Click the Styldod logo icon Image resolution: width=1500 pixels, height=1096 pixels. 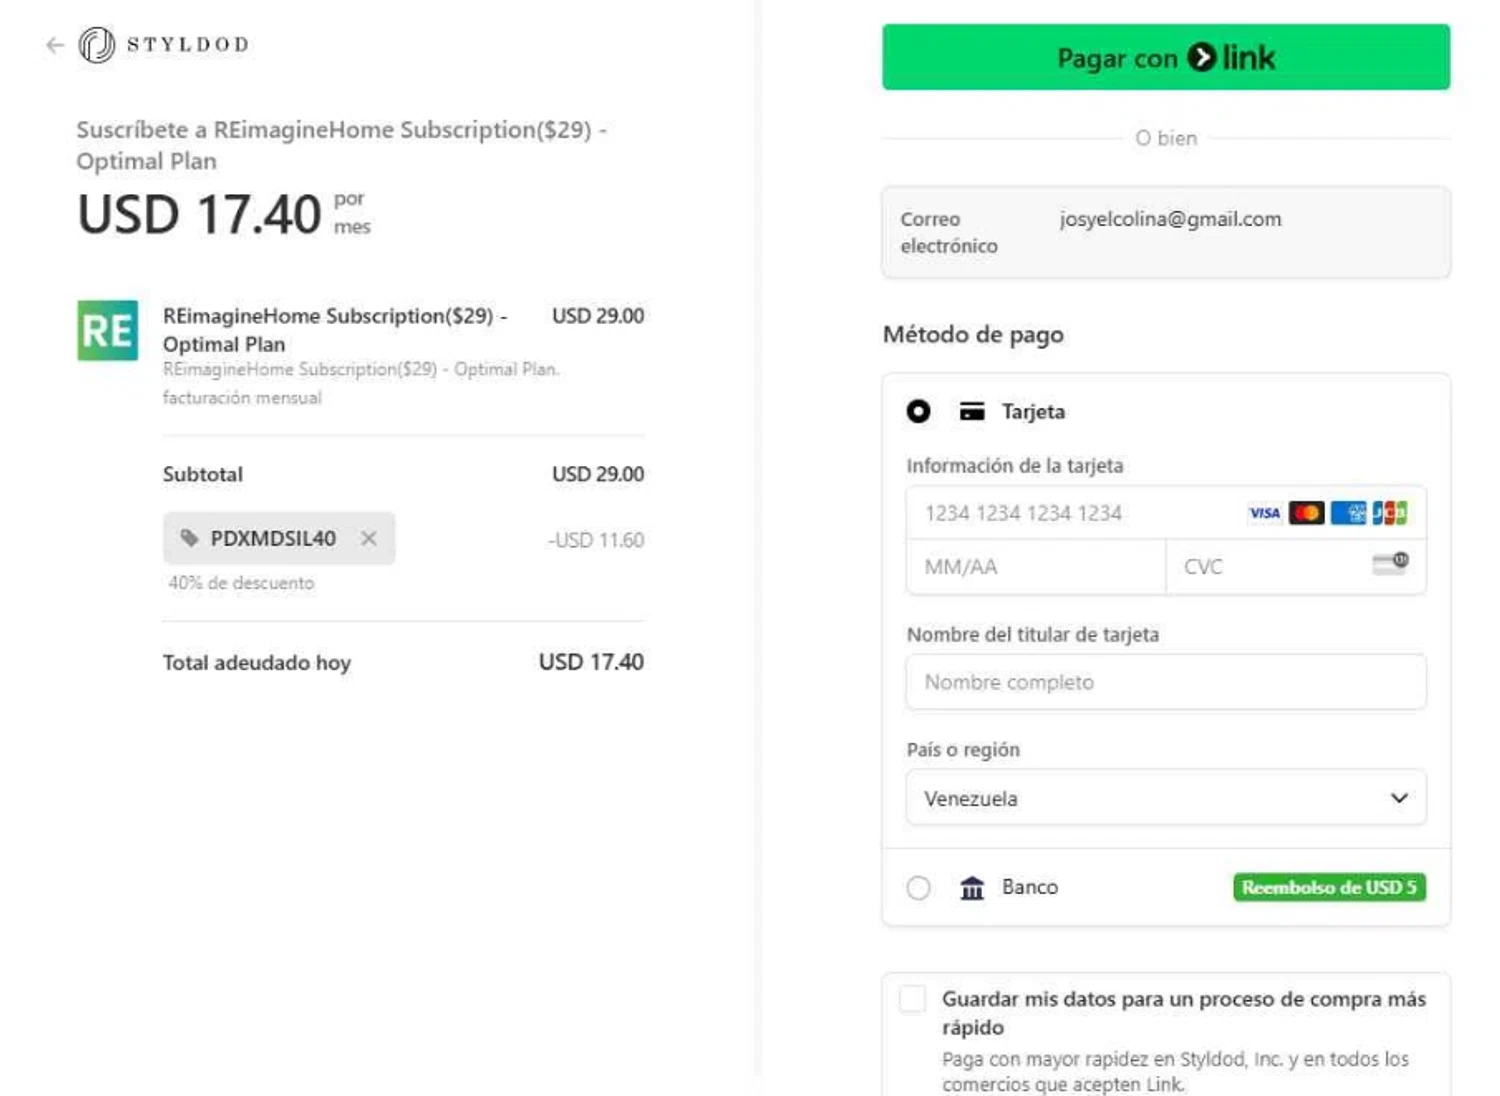[97, 45]
